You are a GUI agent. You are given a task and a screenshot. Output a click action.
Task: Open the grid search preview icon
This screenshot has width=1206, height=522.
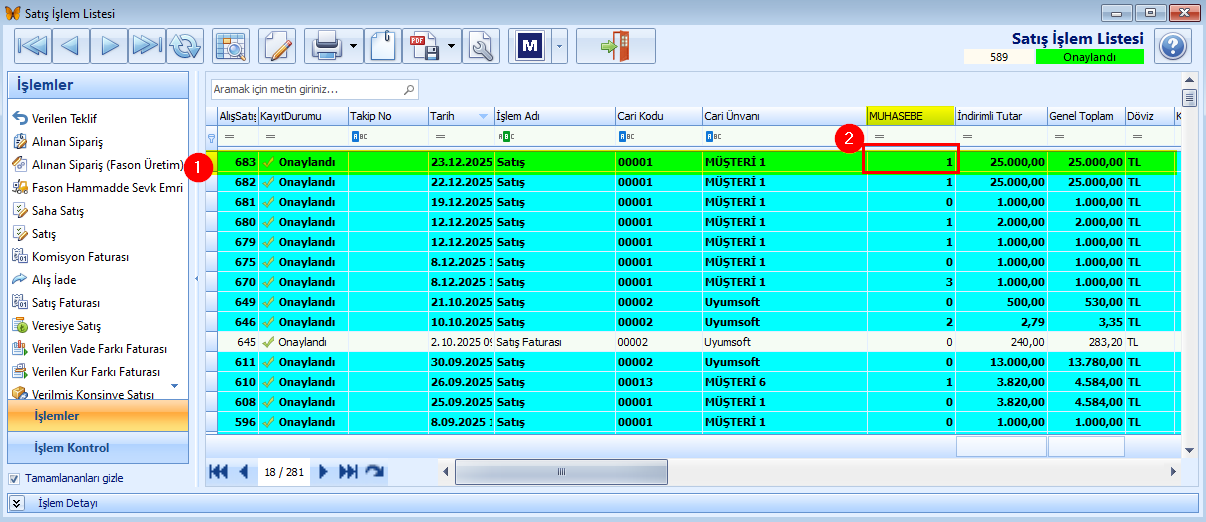231,46
